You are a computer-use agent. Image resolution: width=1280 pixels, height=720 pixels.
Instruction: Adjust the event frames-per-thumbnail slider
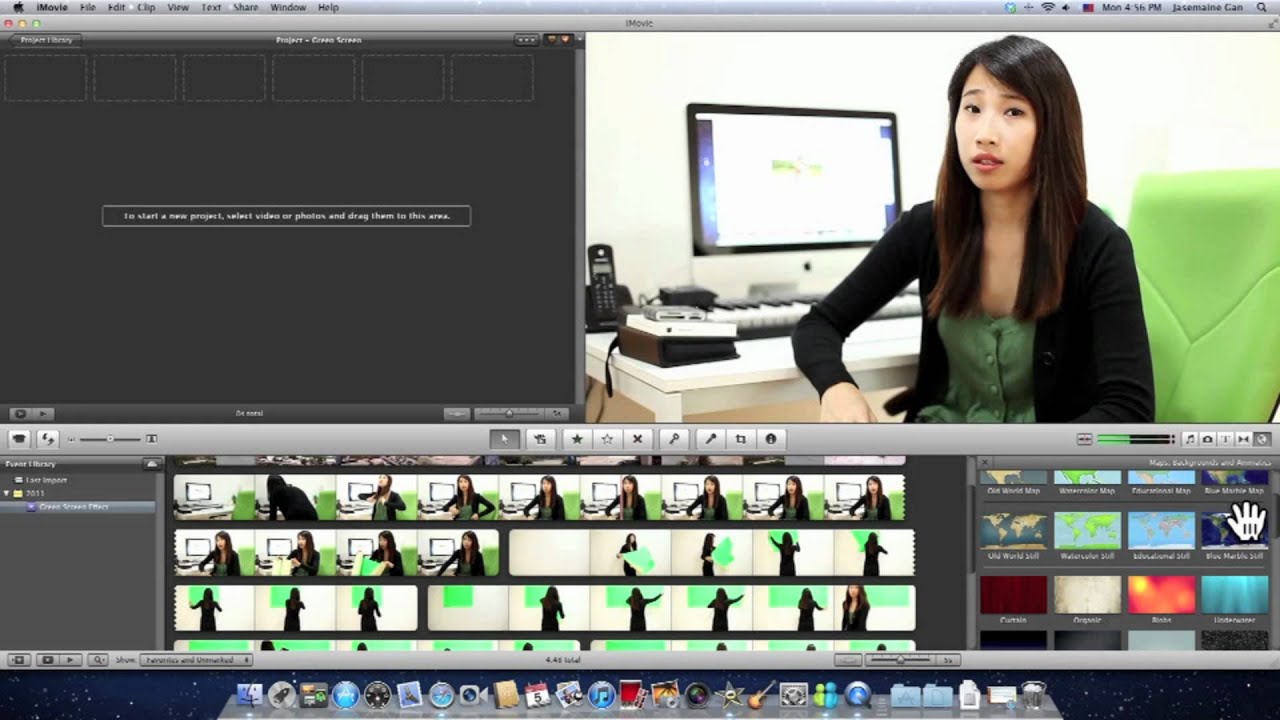[900, 660]
